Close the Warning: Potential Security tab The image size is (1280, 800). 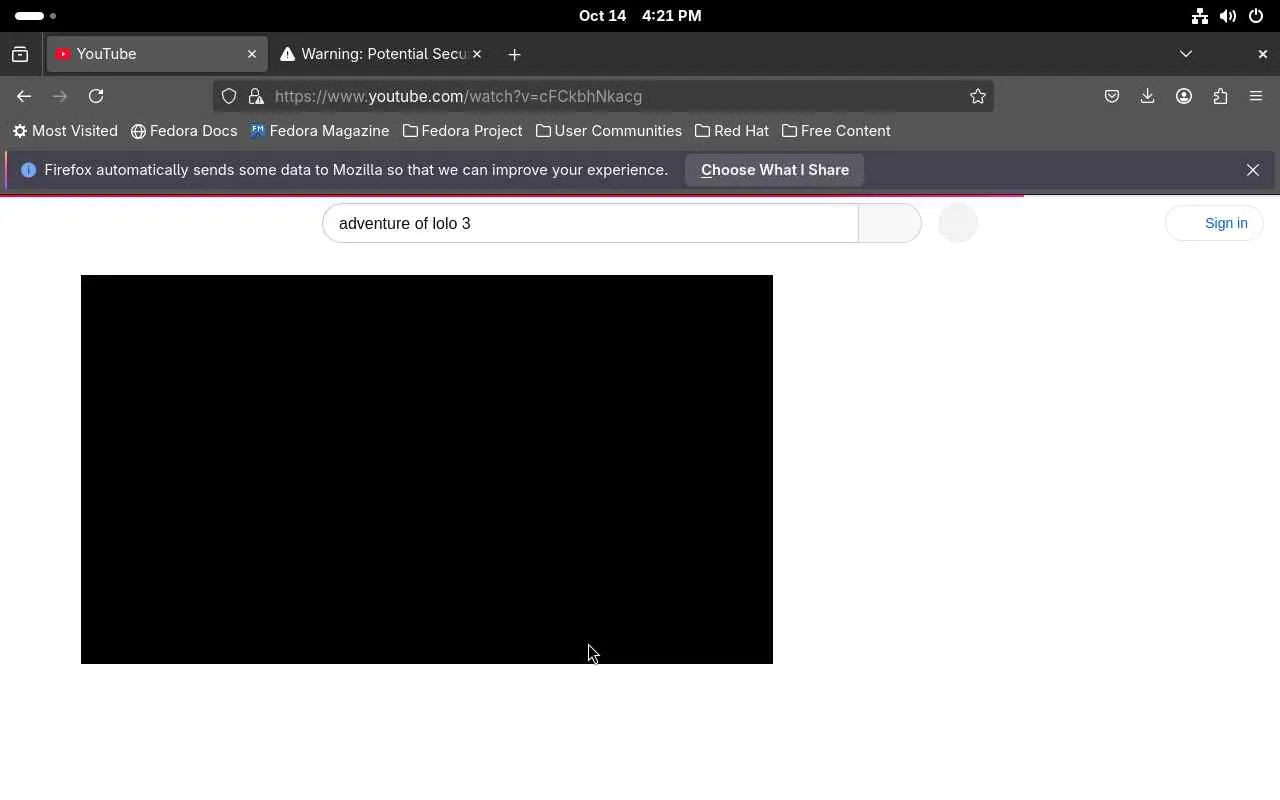[477, 54]
